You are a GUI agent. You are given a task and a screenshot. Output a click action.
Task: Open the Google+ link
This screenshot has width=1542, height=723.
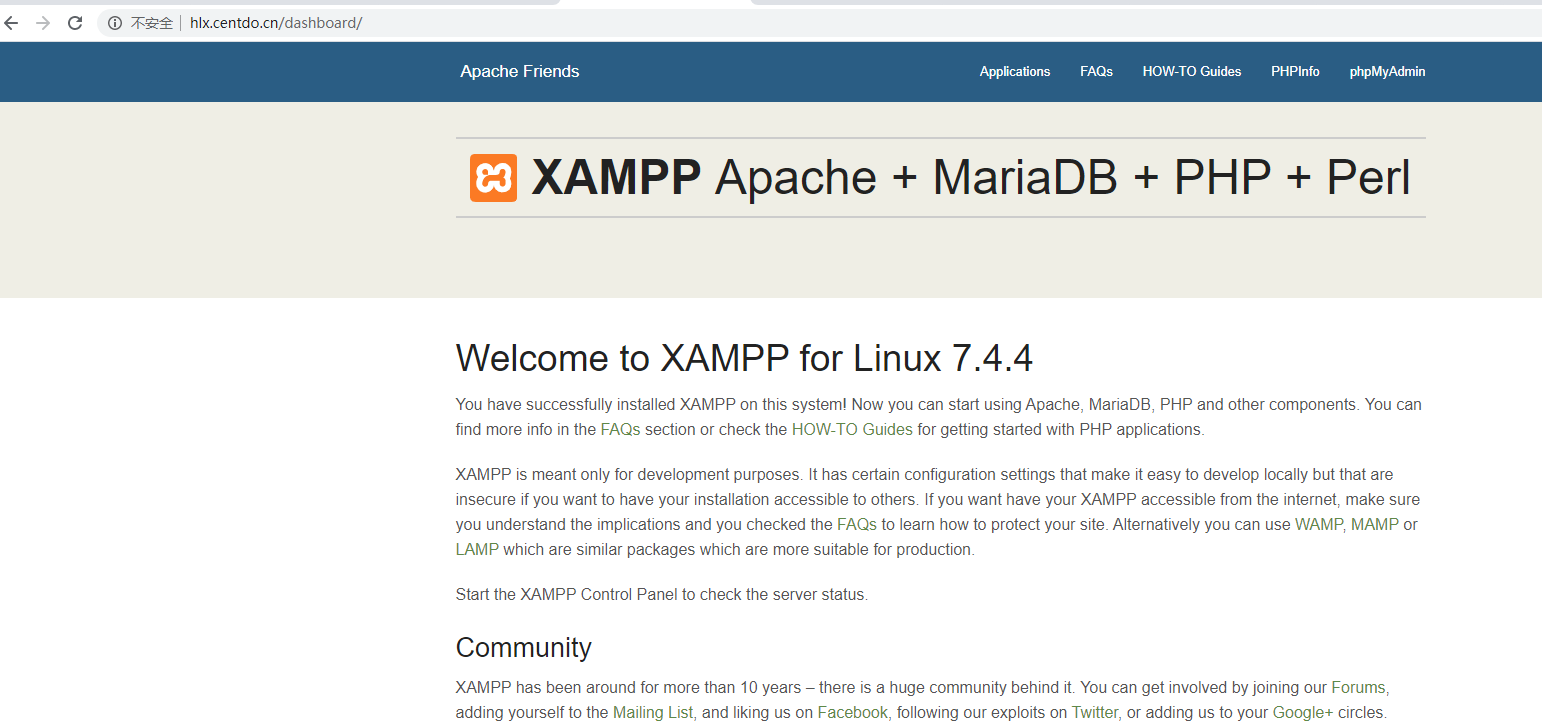pyautogui.click(x=1303, y=712)
